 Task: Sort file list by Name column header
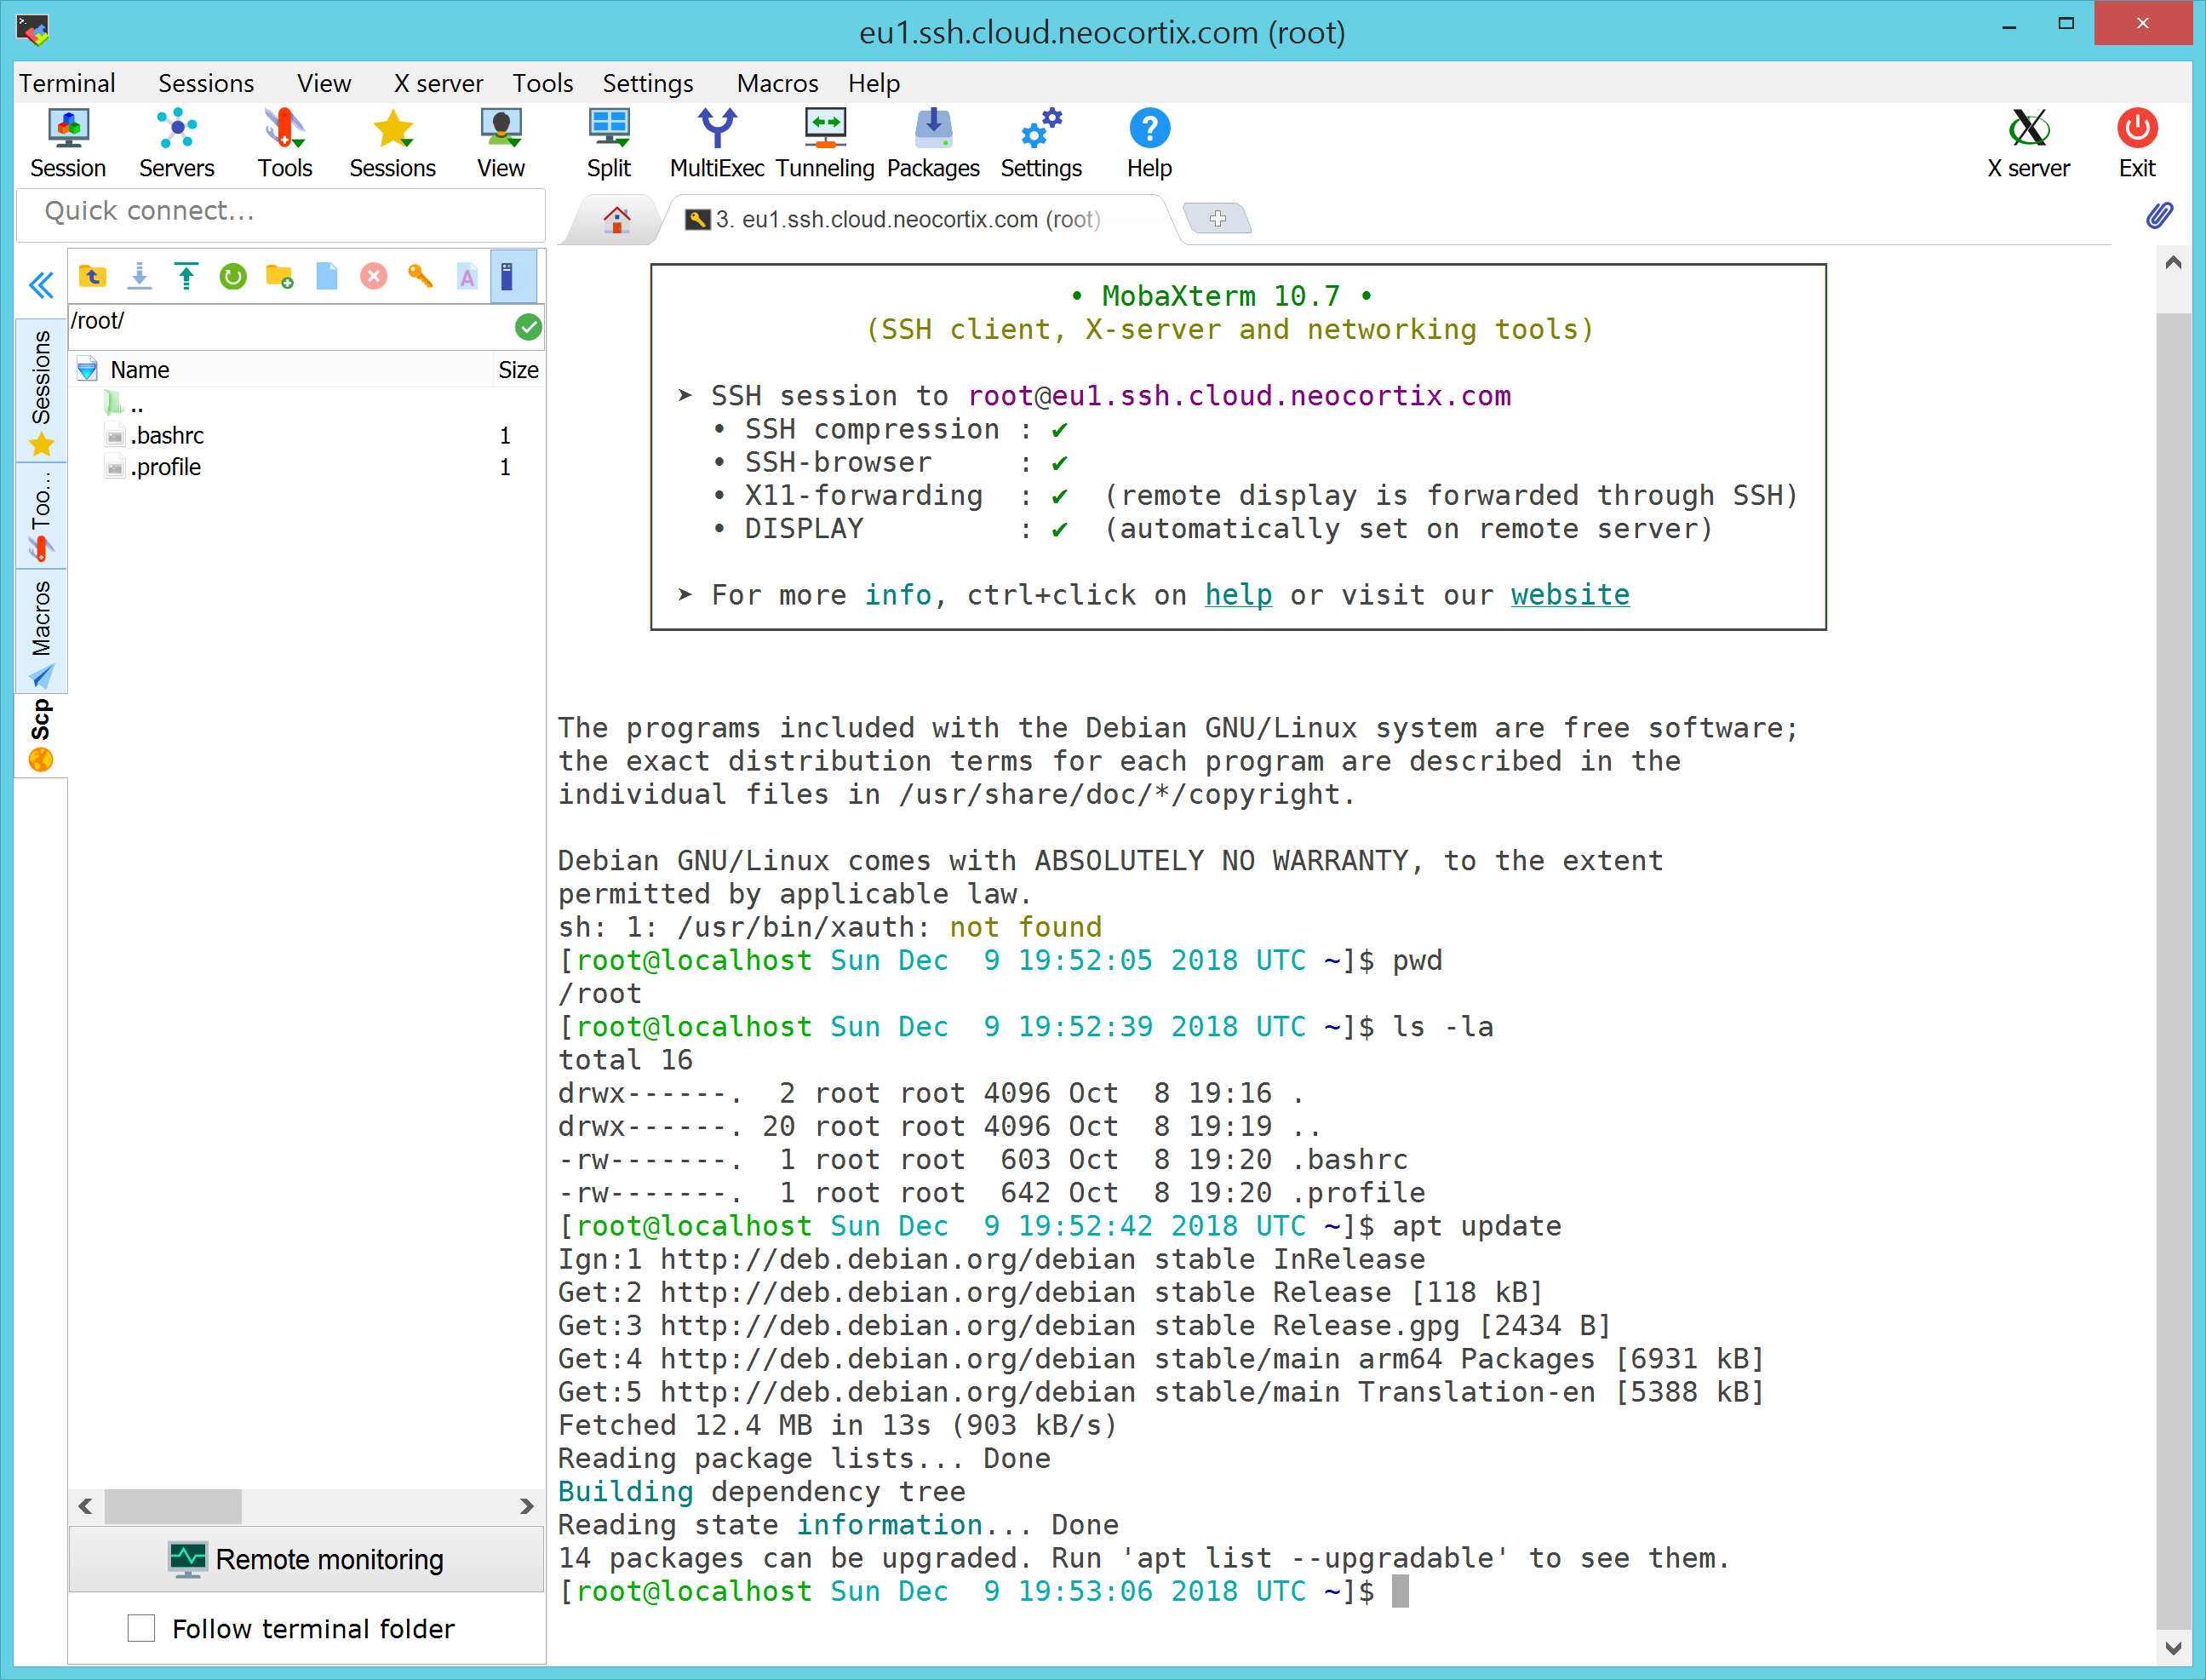tap(140, 370)
